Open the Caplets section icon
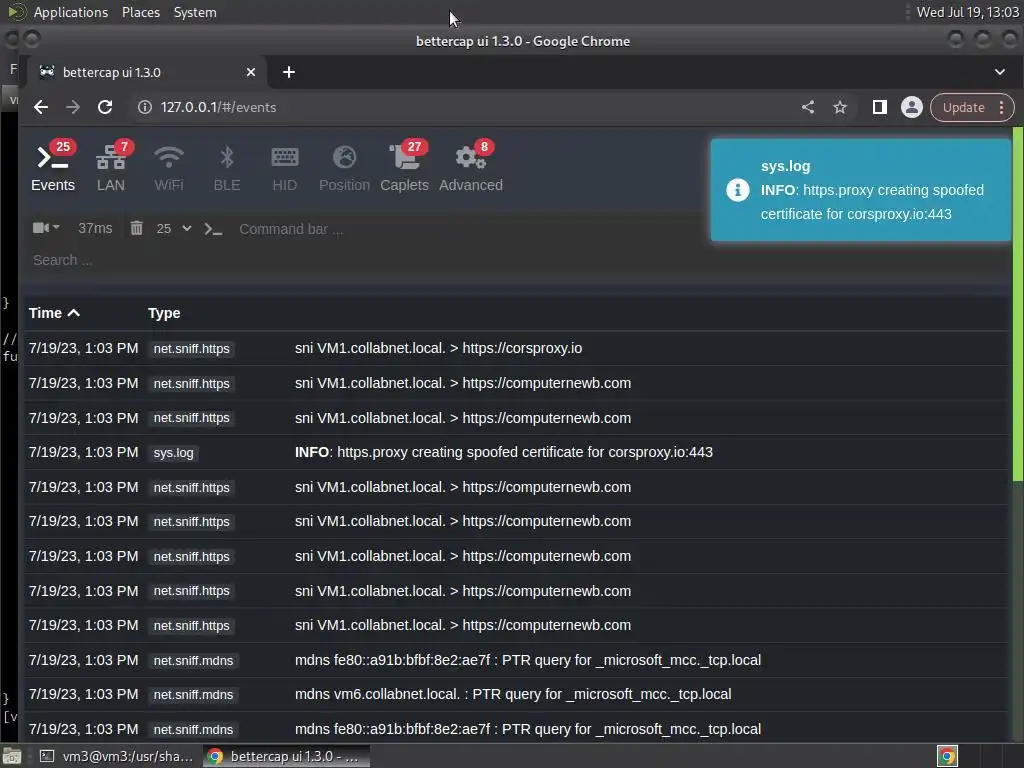 pyautogui.click(x=404, y=167)
